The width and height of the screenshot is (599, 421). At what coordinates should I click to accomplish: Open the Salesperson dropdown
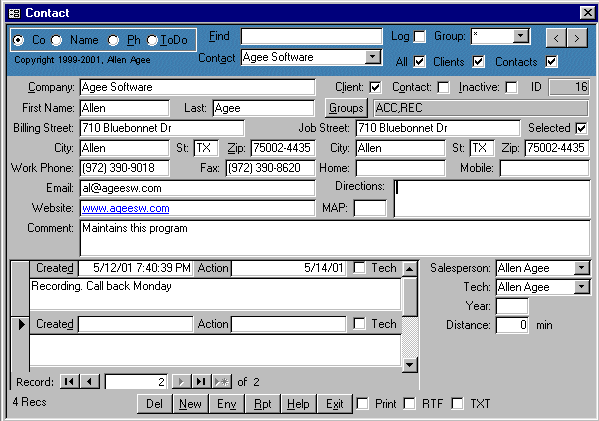[x=581, y=268]
